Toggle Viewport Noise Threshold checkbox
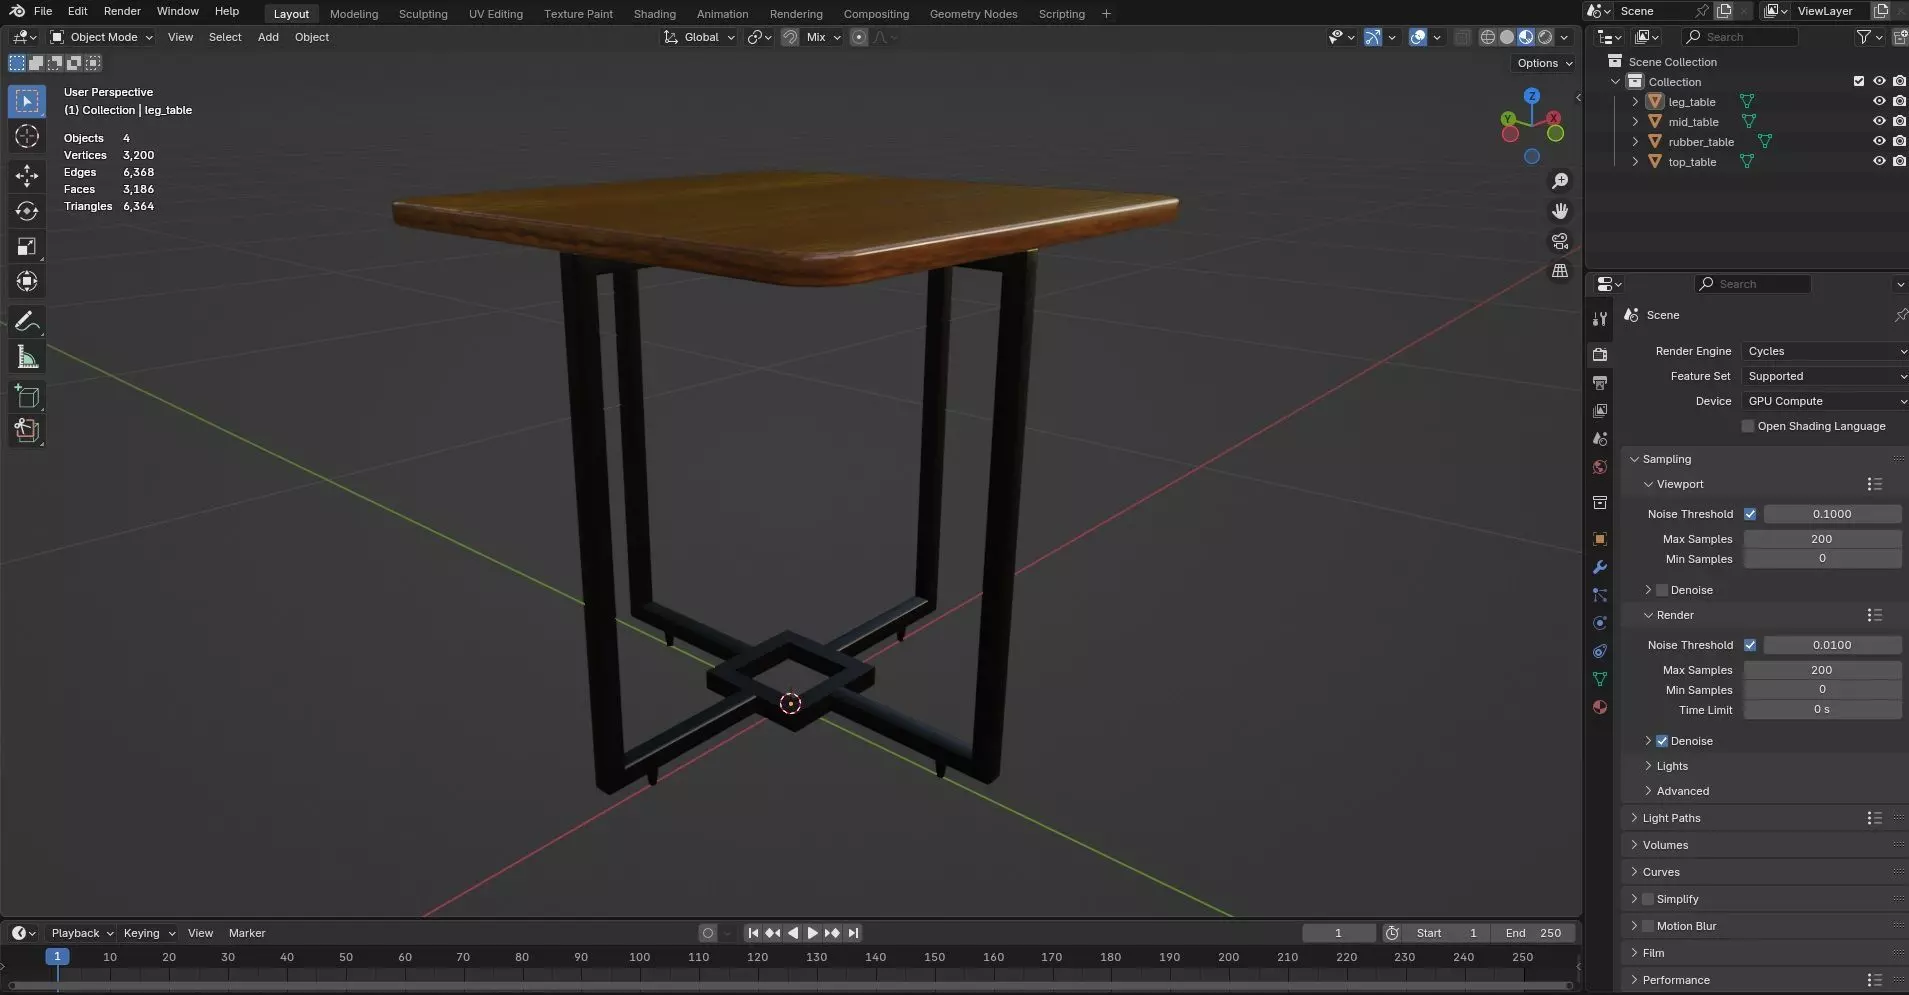This screenshot has height=995, width=1909. (x=1750, y=514)
